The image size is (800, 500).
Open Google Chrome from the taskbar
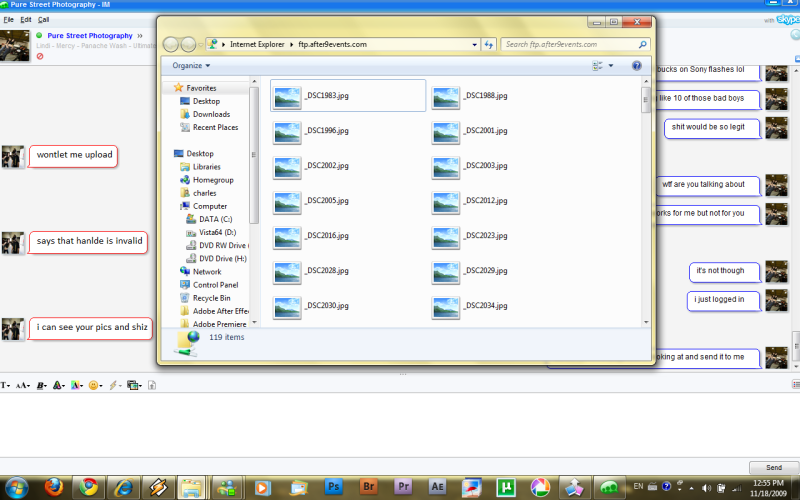point(89,488)
